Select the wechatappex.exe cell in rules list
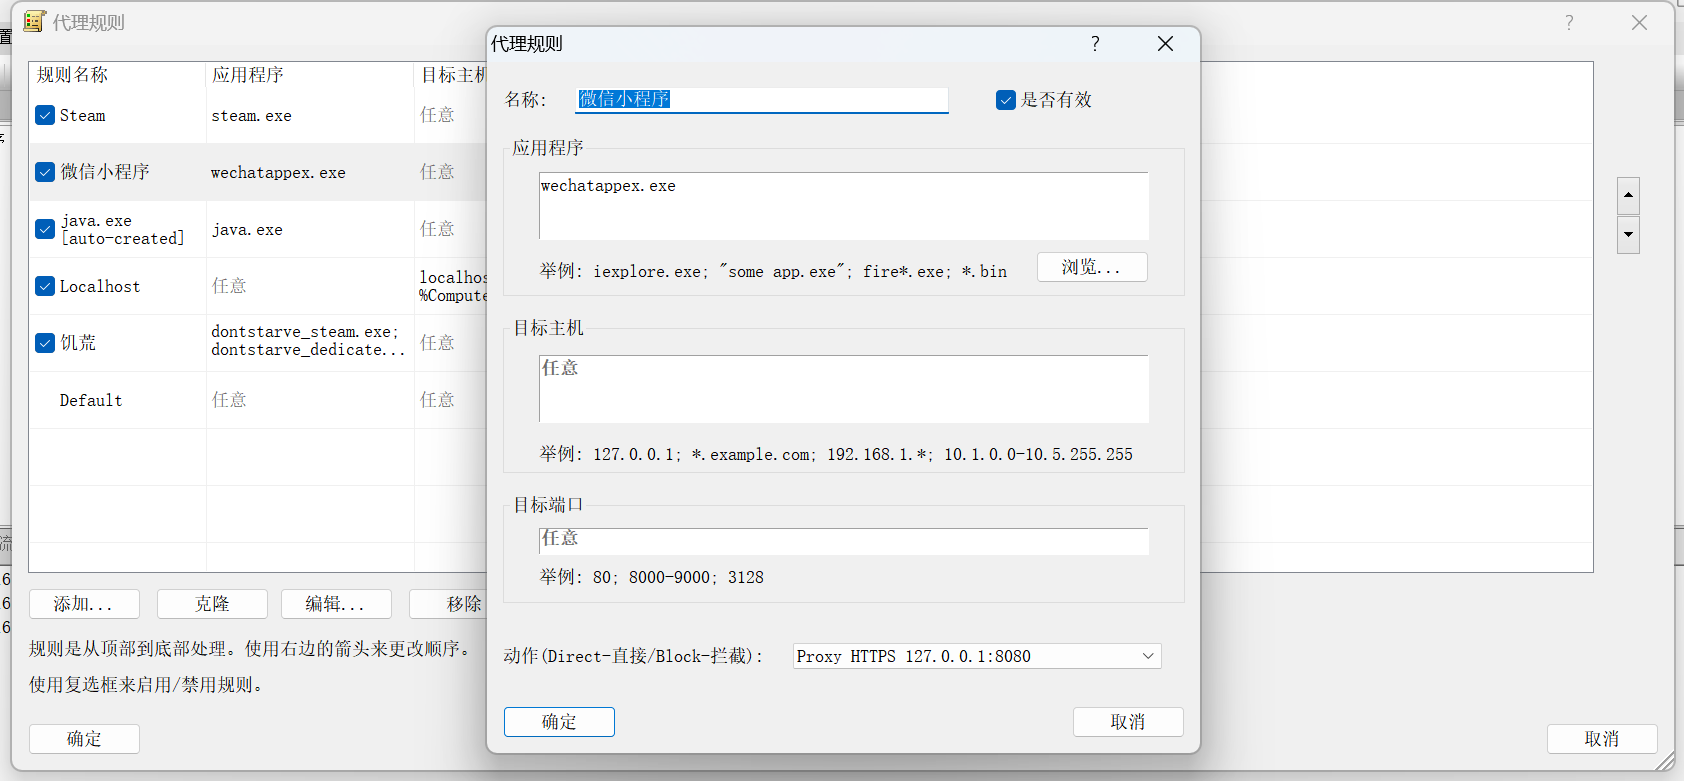This screenshot has width=1684, height=781. [x=278, y=173]
